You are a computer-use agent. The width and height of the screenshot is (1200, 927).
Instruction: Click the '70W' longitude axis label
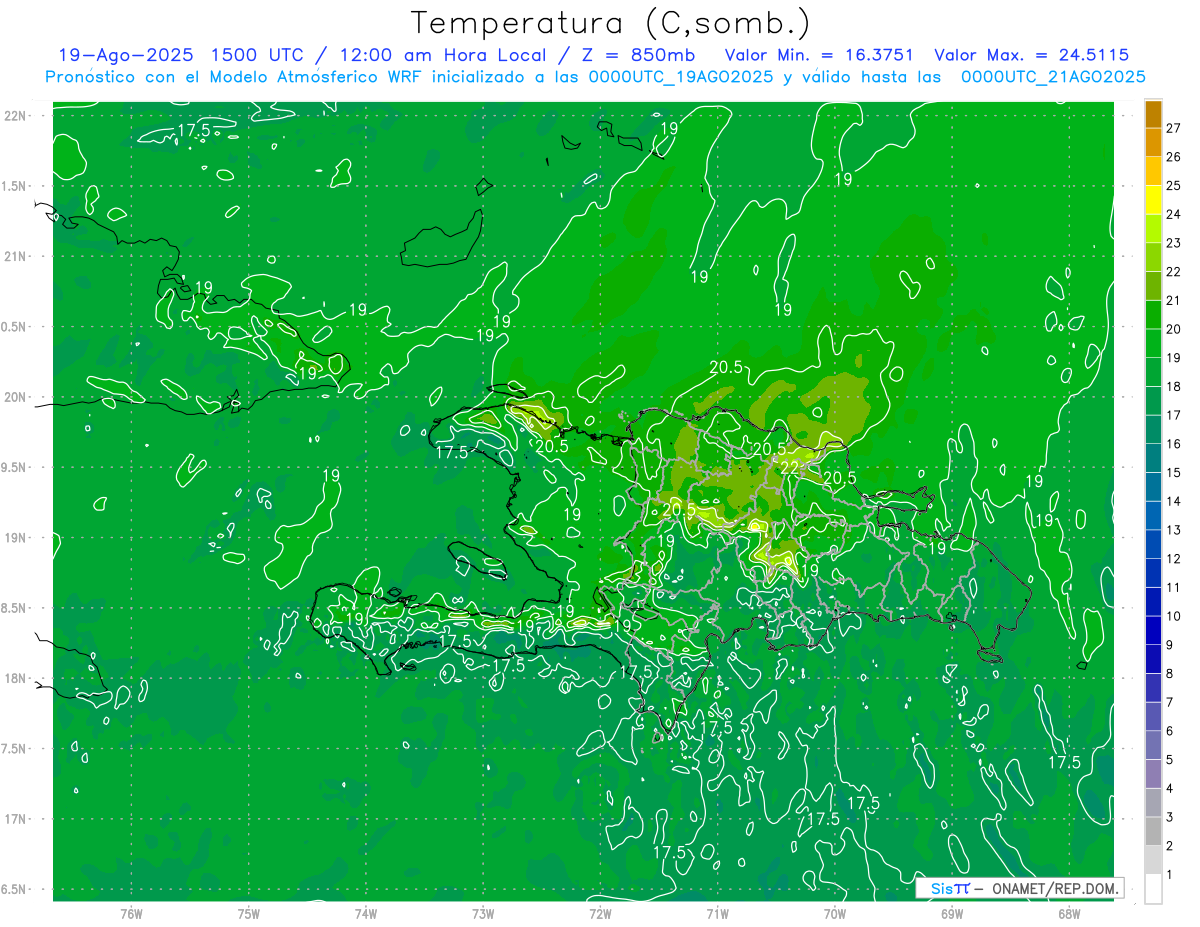835,914
